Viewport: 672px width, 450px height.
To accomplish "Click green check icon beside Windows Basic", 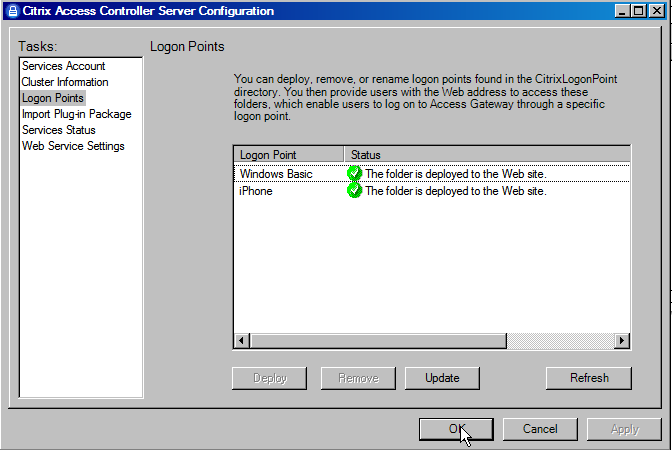I will [354, 174].
